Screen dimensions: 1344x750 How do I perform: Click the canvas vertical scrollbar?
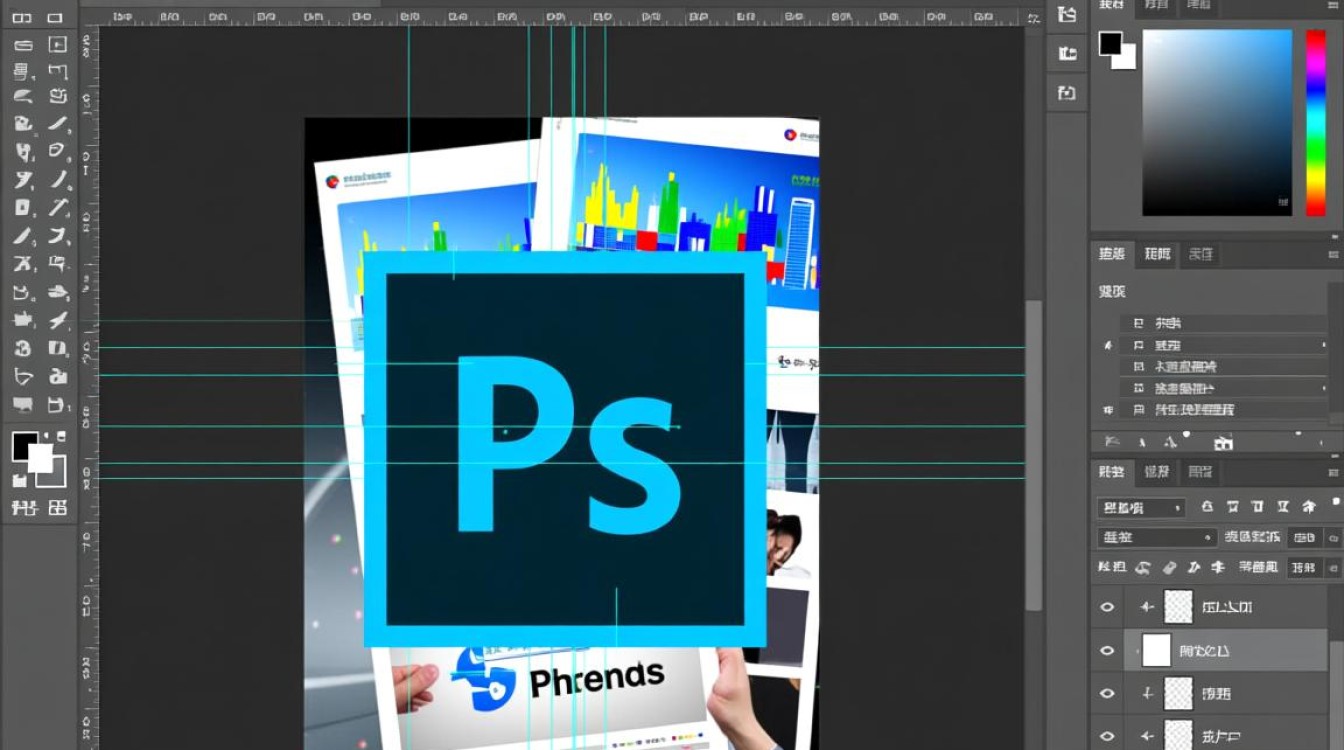[x=1034, y=450]
